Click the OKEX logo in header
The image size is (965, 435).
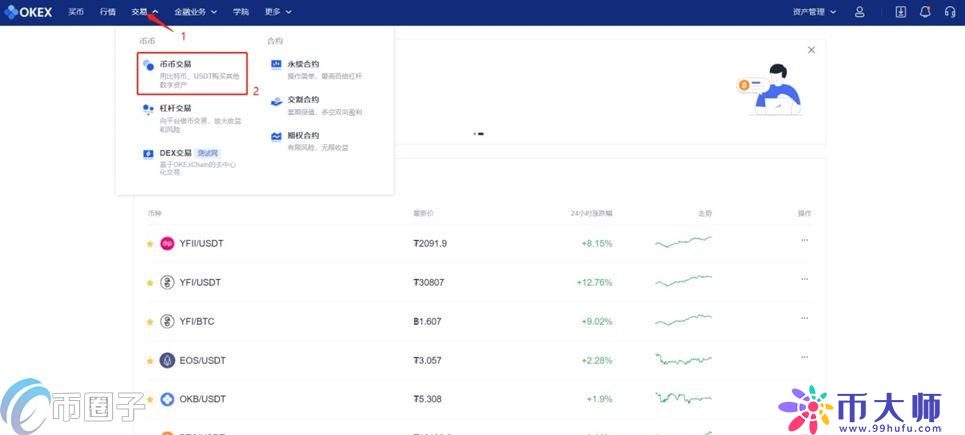click(29, 12)
